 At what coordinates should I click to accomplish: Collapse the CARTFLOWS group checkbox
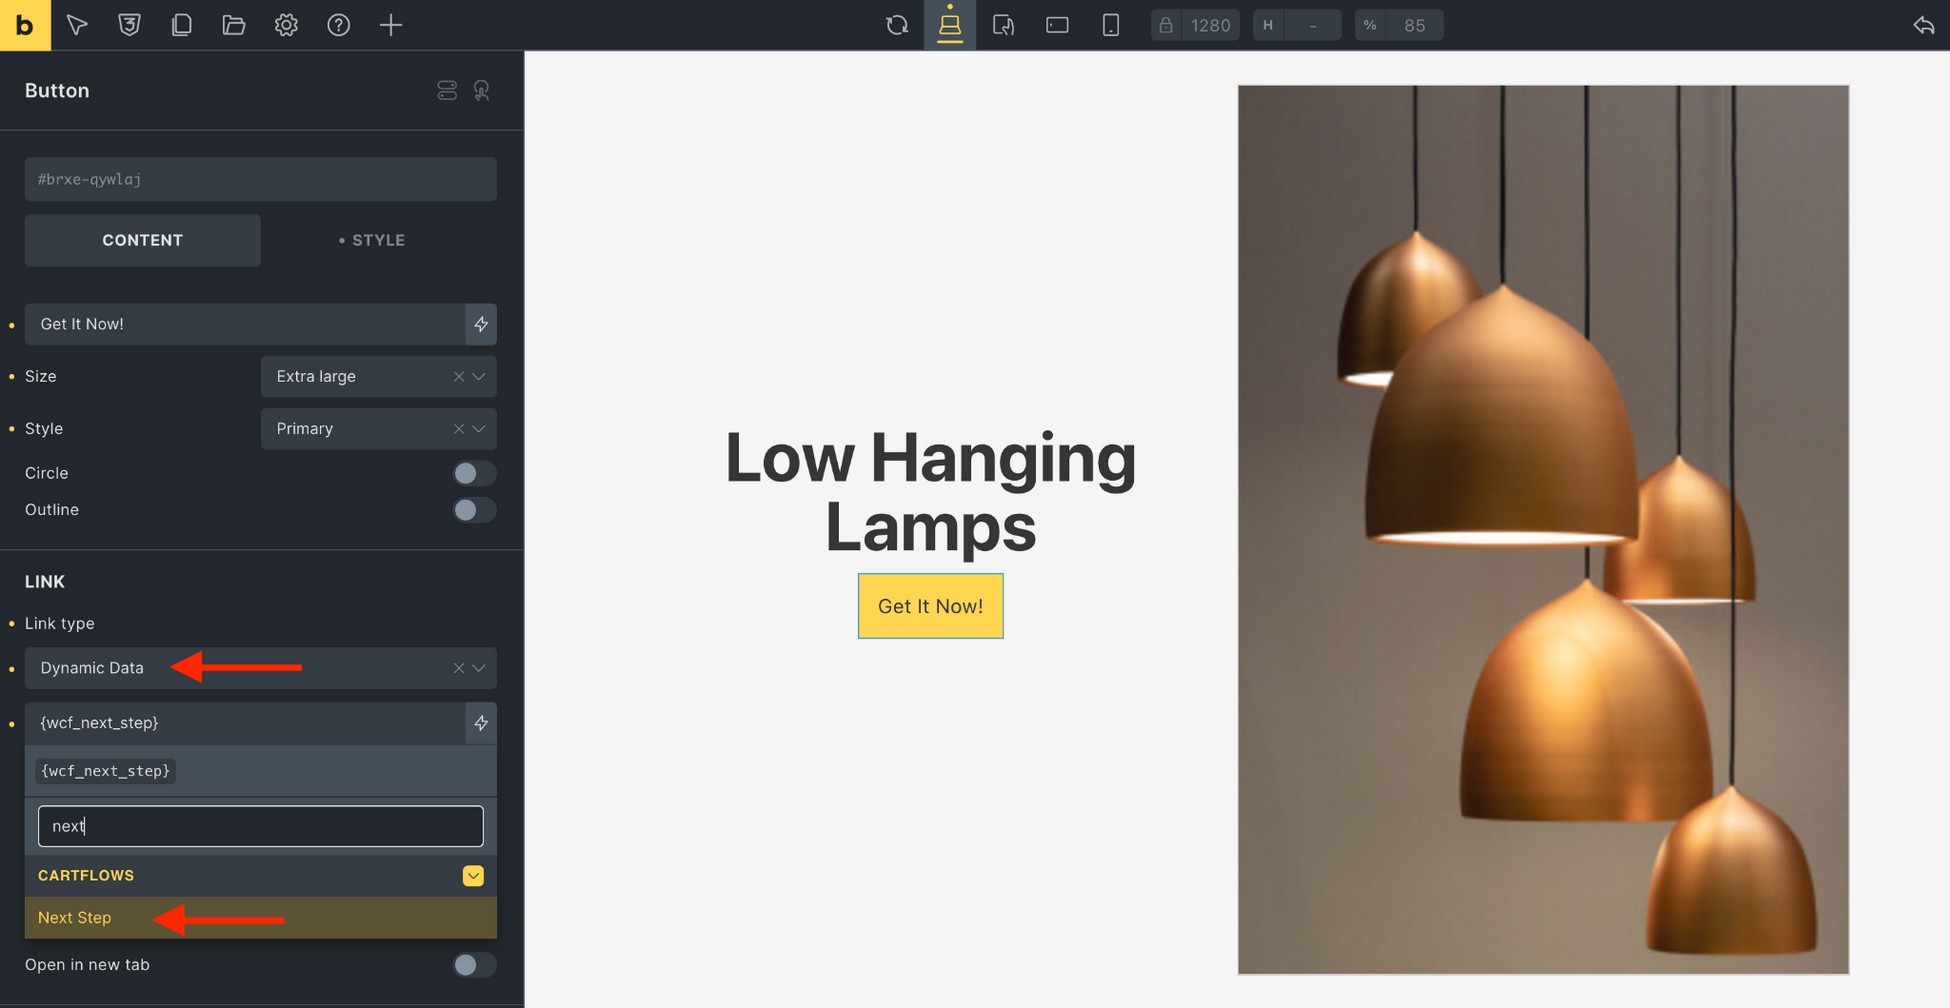[473, 876]
